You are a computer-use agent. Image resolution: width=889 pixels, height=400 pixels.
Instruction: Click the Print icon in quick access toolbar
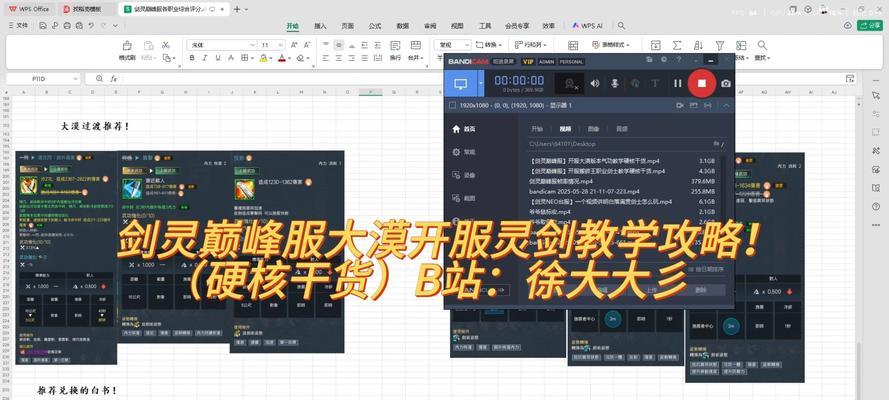[x=67, y=25]
